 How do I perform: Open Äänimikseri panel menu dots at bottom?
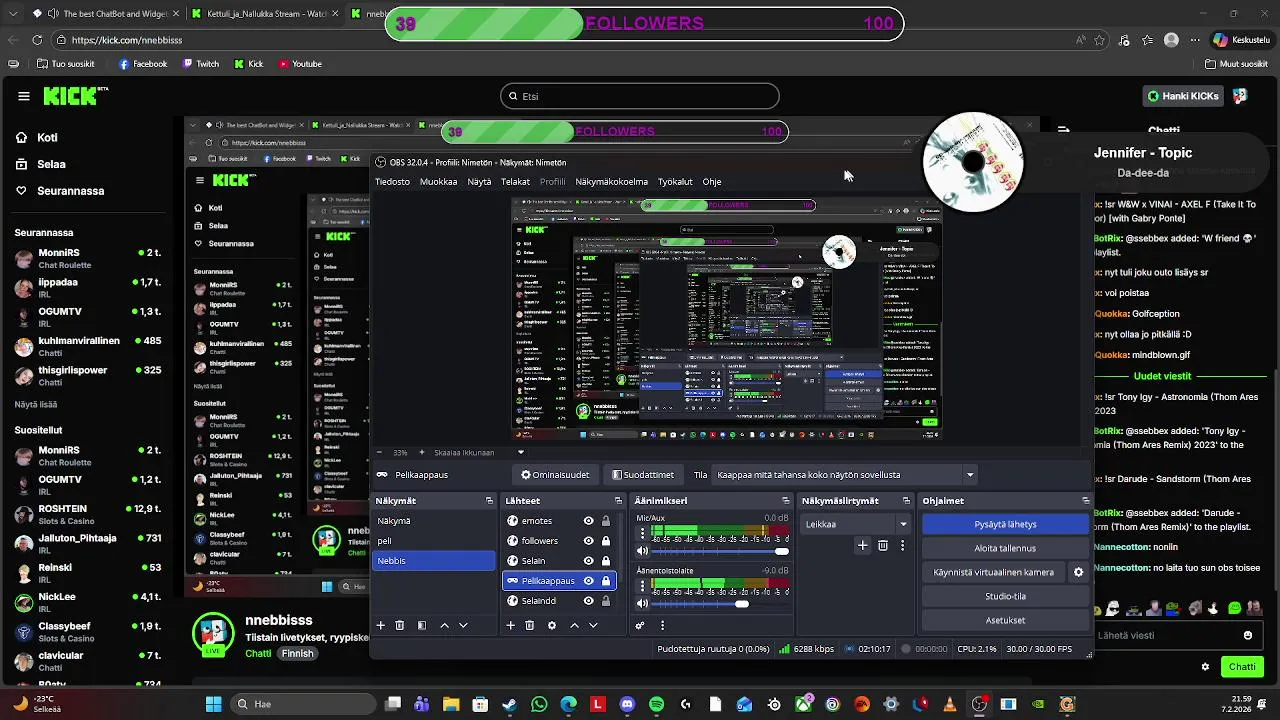(x=662, y=625)
